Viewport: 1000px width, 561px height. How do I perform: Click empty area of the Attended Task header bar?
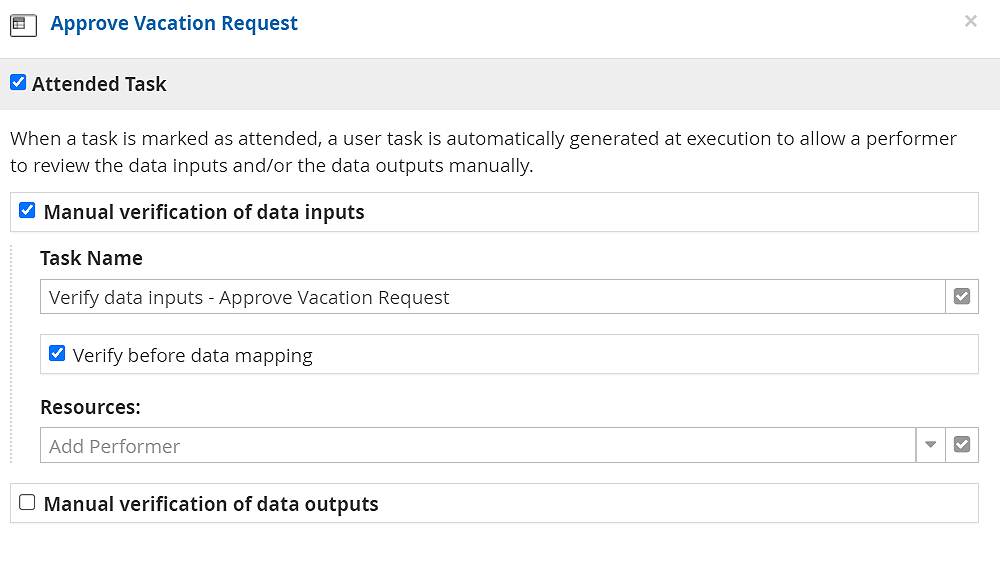[x=600, y=84]
